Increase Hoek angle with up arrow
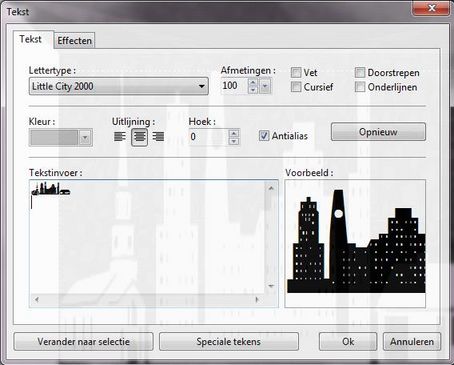Screen dimensions: 454x365 click(x=234, y=133)
